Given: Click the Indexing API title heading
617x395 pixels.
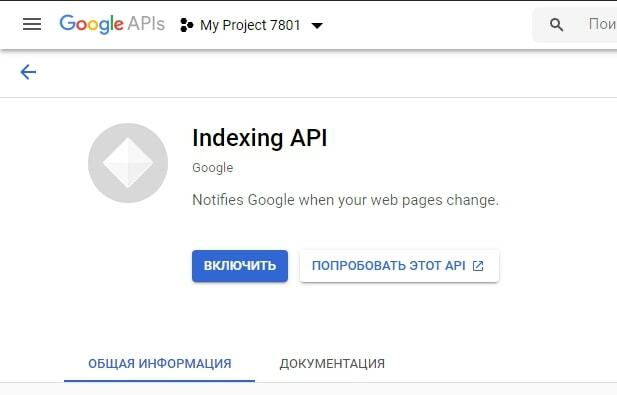Looking at the screenshot, I should [x=260, y=138].
